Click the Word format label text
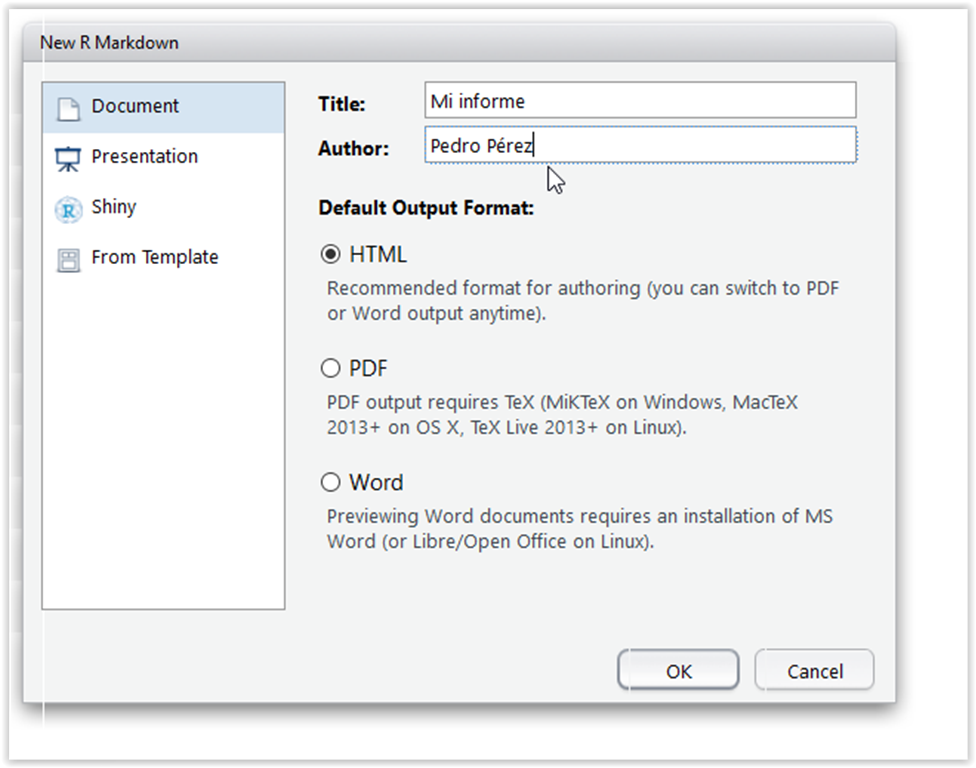976x768 pixels. (x=376, y=482)
